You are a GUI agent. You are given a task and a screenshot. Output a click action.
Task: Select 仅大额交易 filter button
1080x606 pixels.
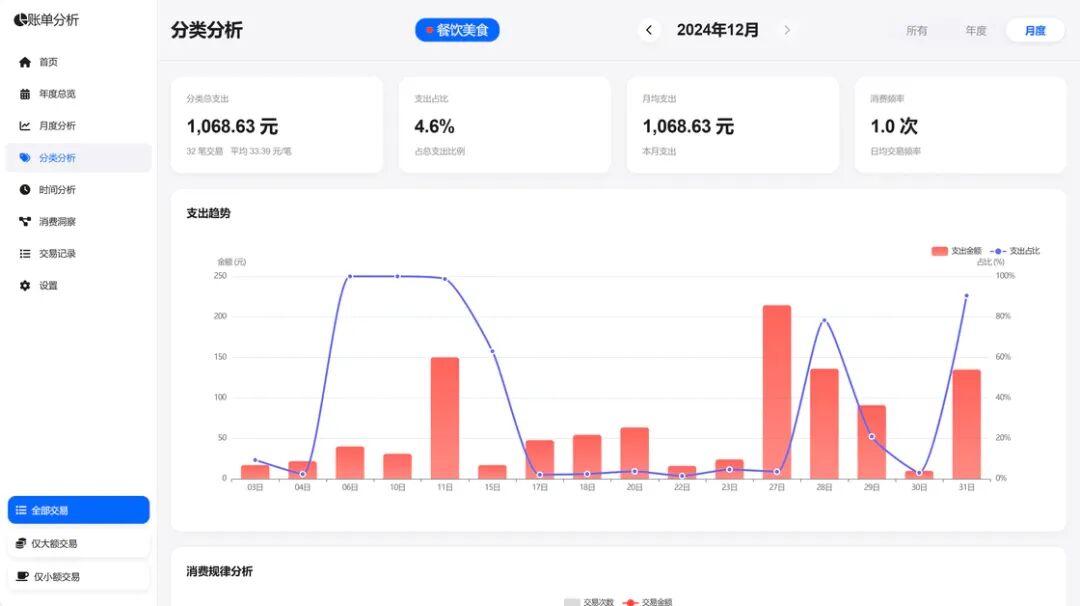(79, 543)
